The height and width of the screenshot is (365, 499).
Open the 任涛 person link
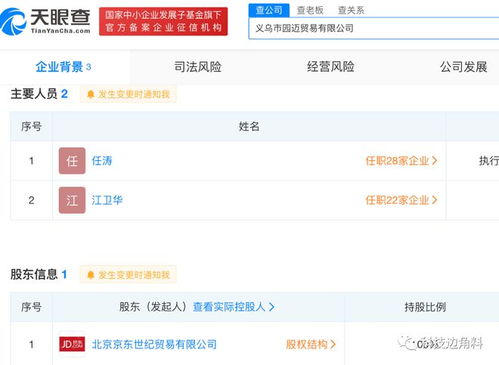click(102, 161)
